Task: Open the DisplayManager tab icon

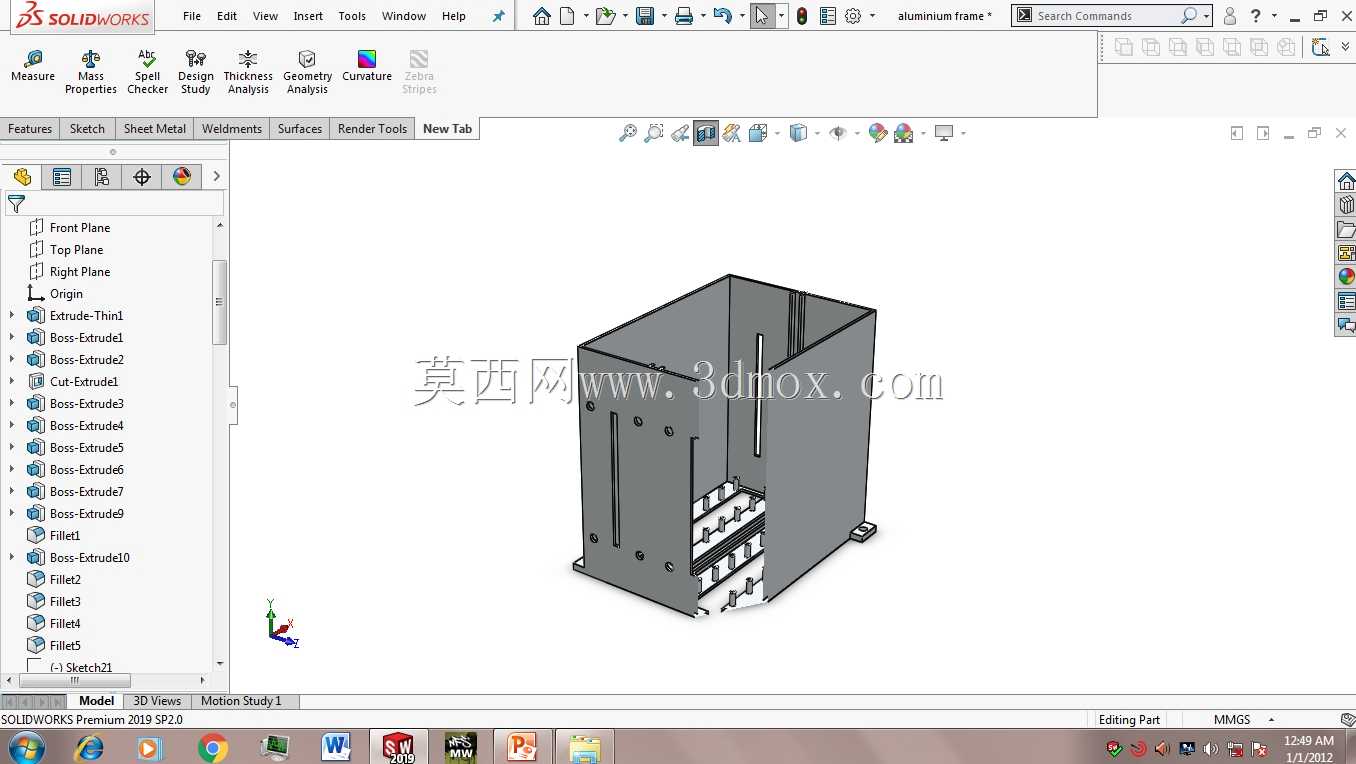Action: [x=181, y=177]
